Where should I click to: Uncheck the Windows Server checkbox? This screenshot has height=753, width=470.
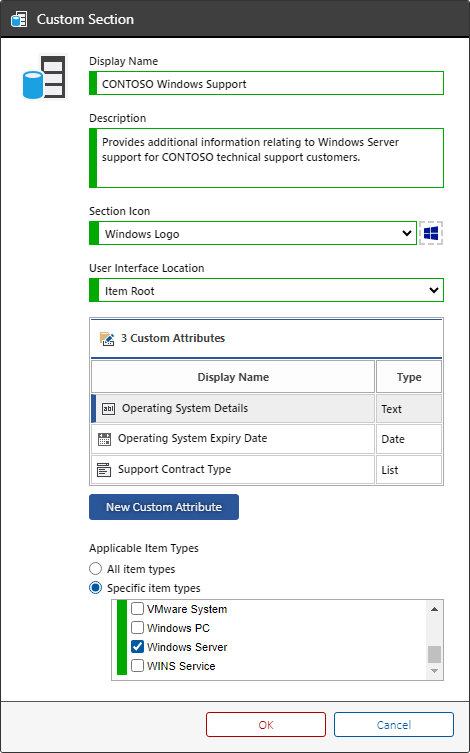pos(138,647)
